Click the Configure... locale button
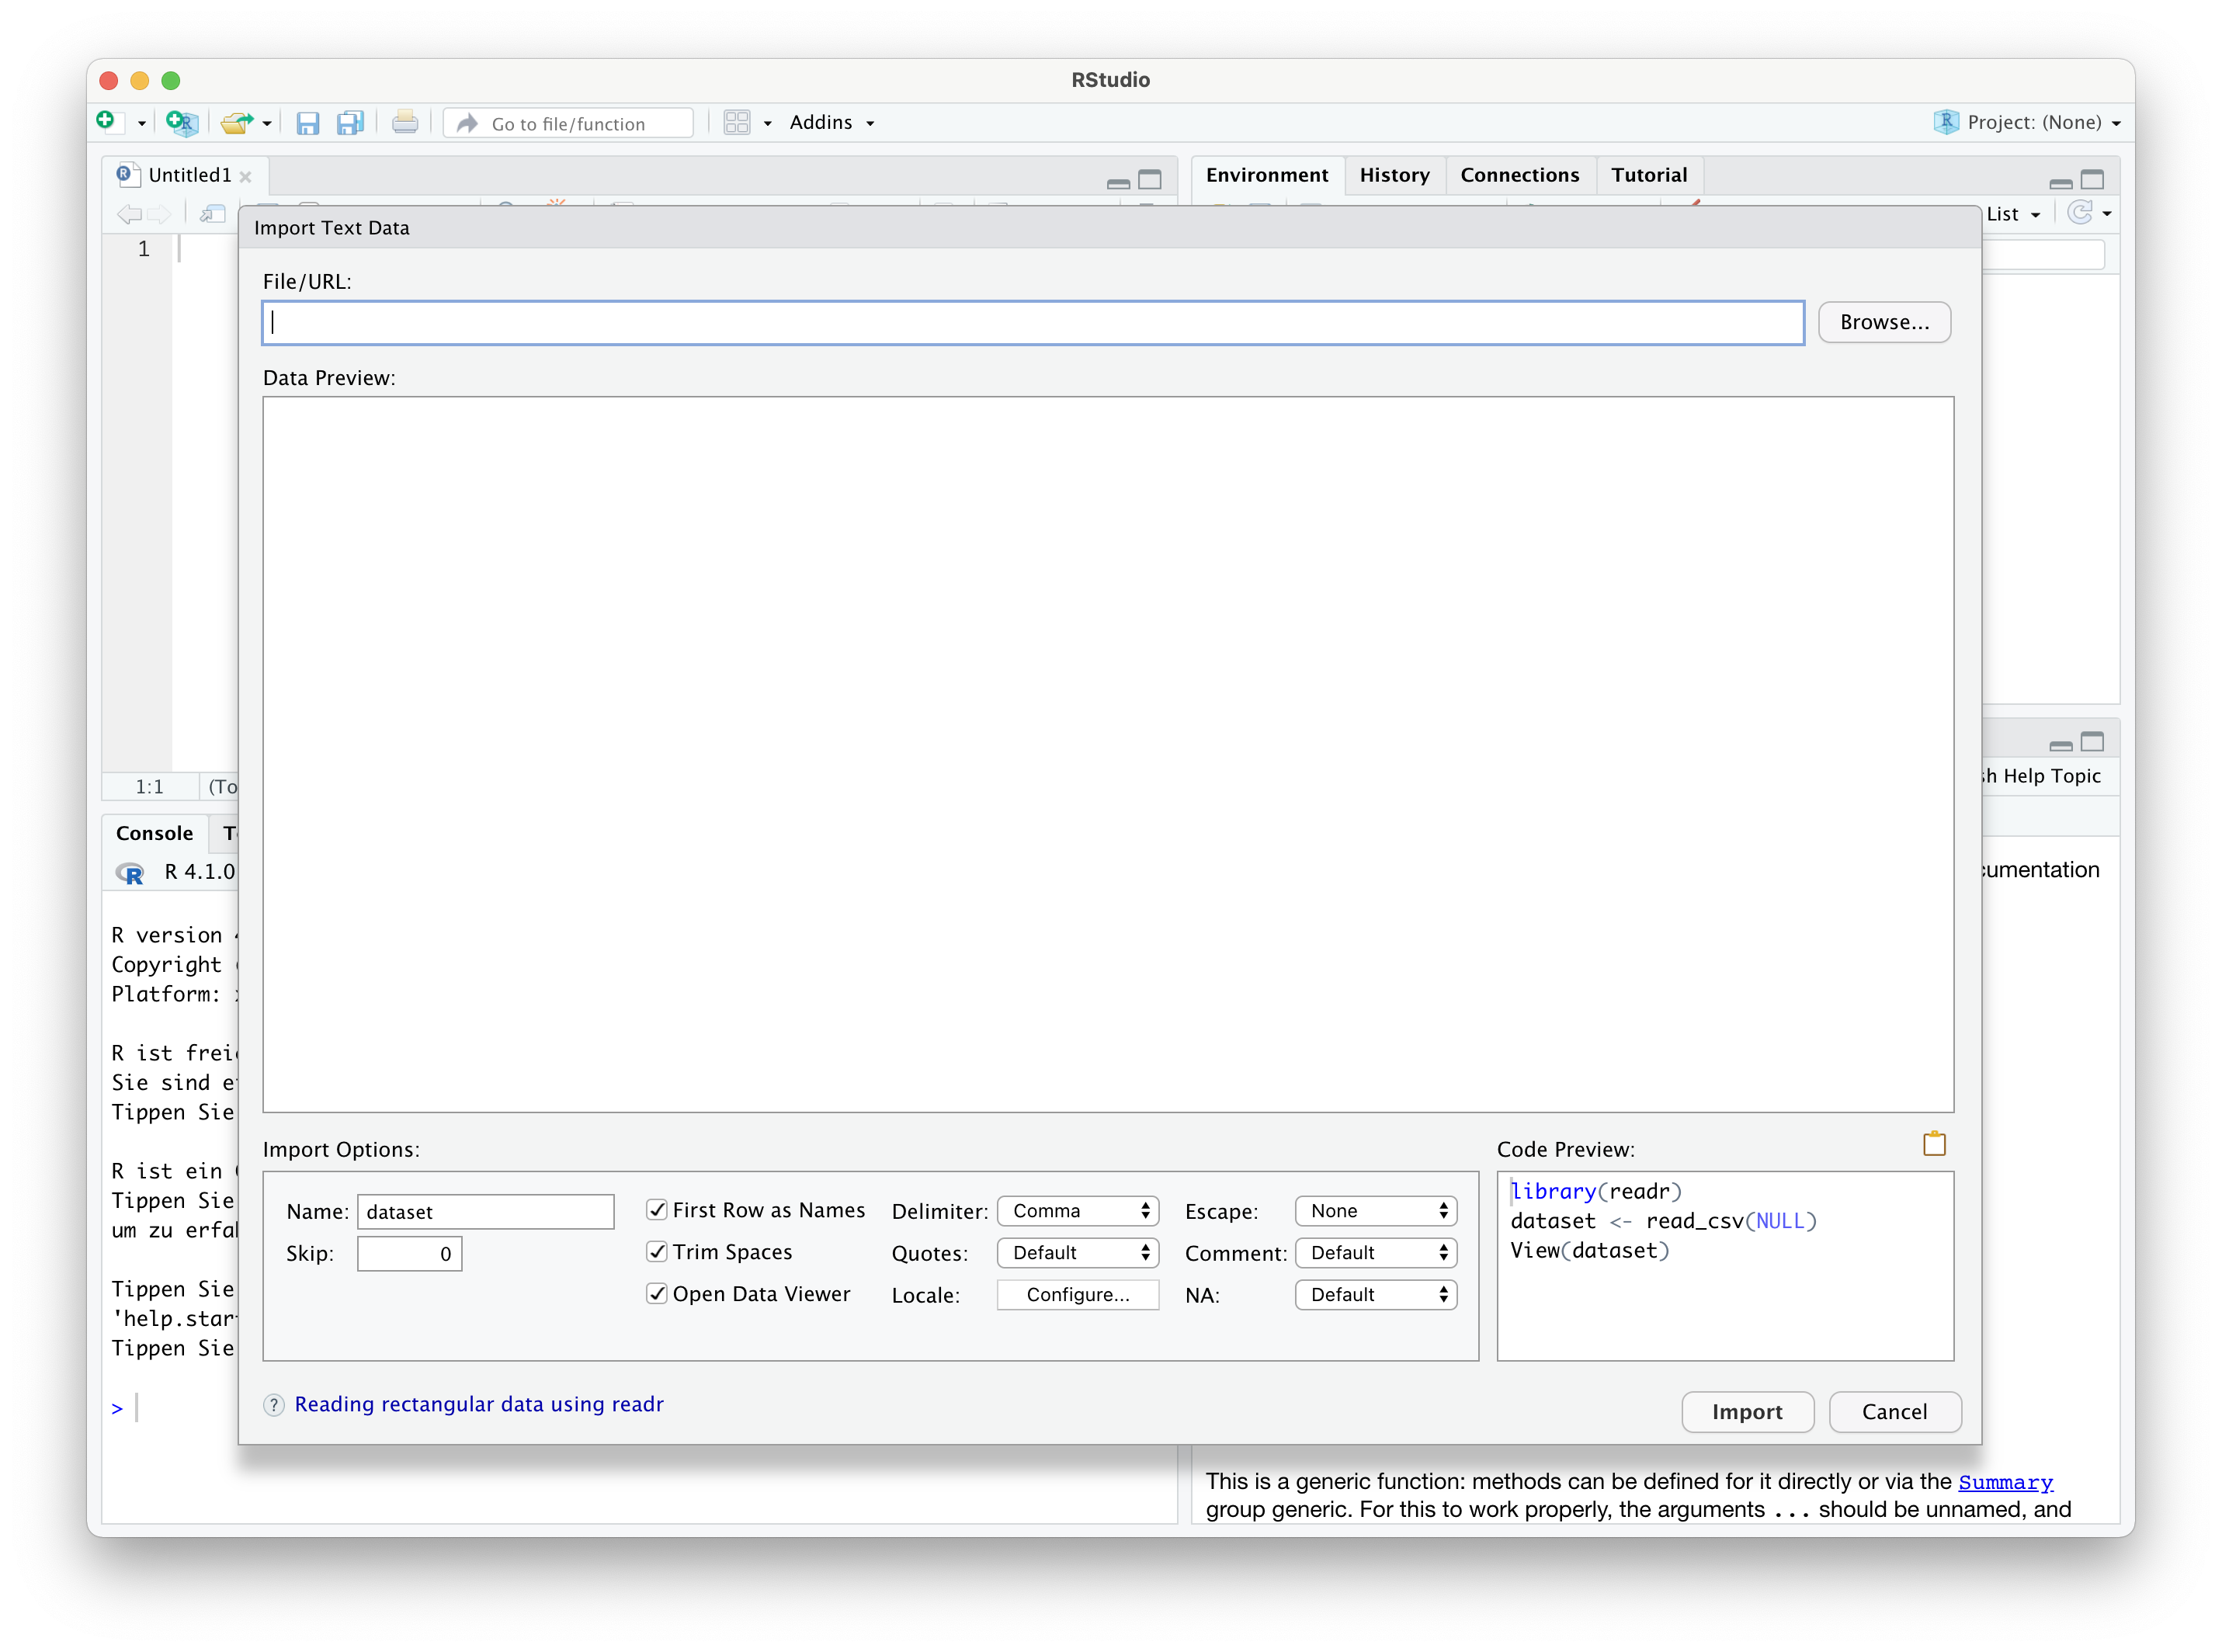 pyautogui.click(x=1078, y=1295)
